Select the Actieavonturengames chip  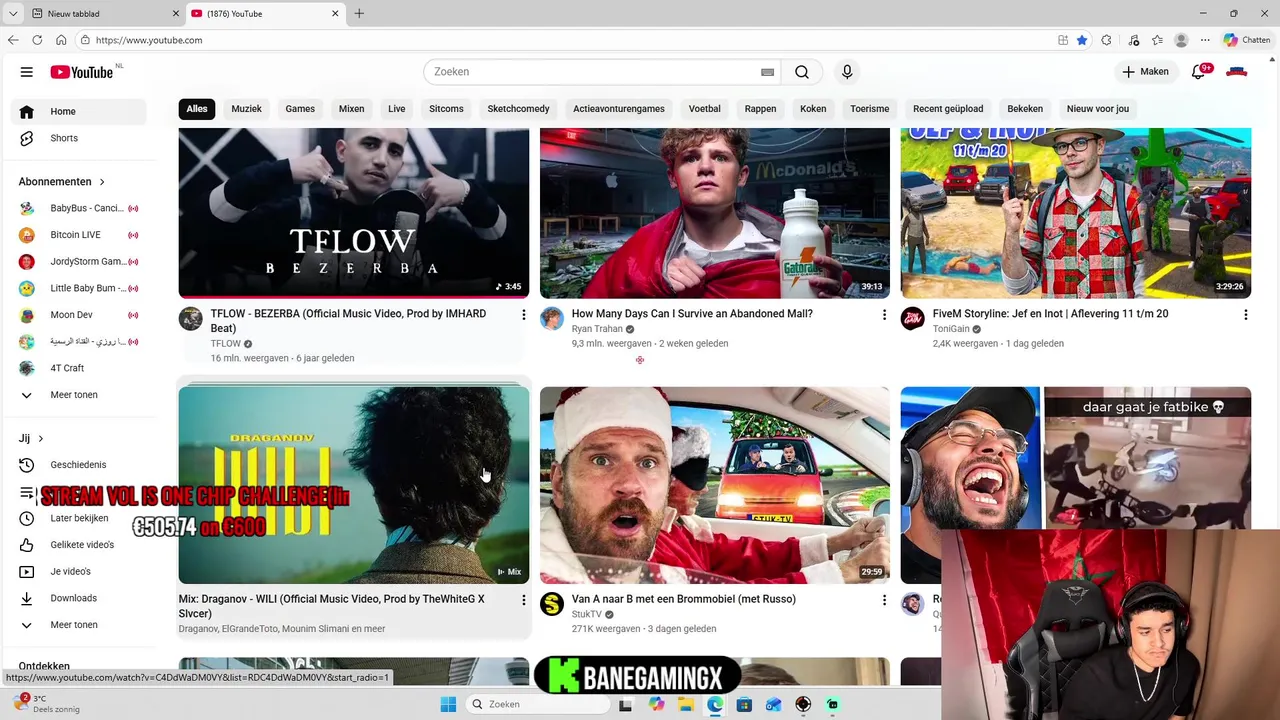coord(619,109)
